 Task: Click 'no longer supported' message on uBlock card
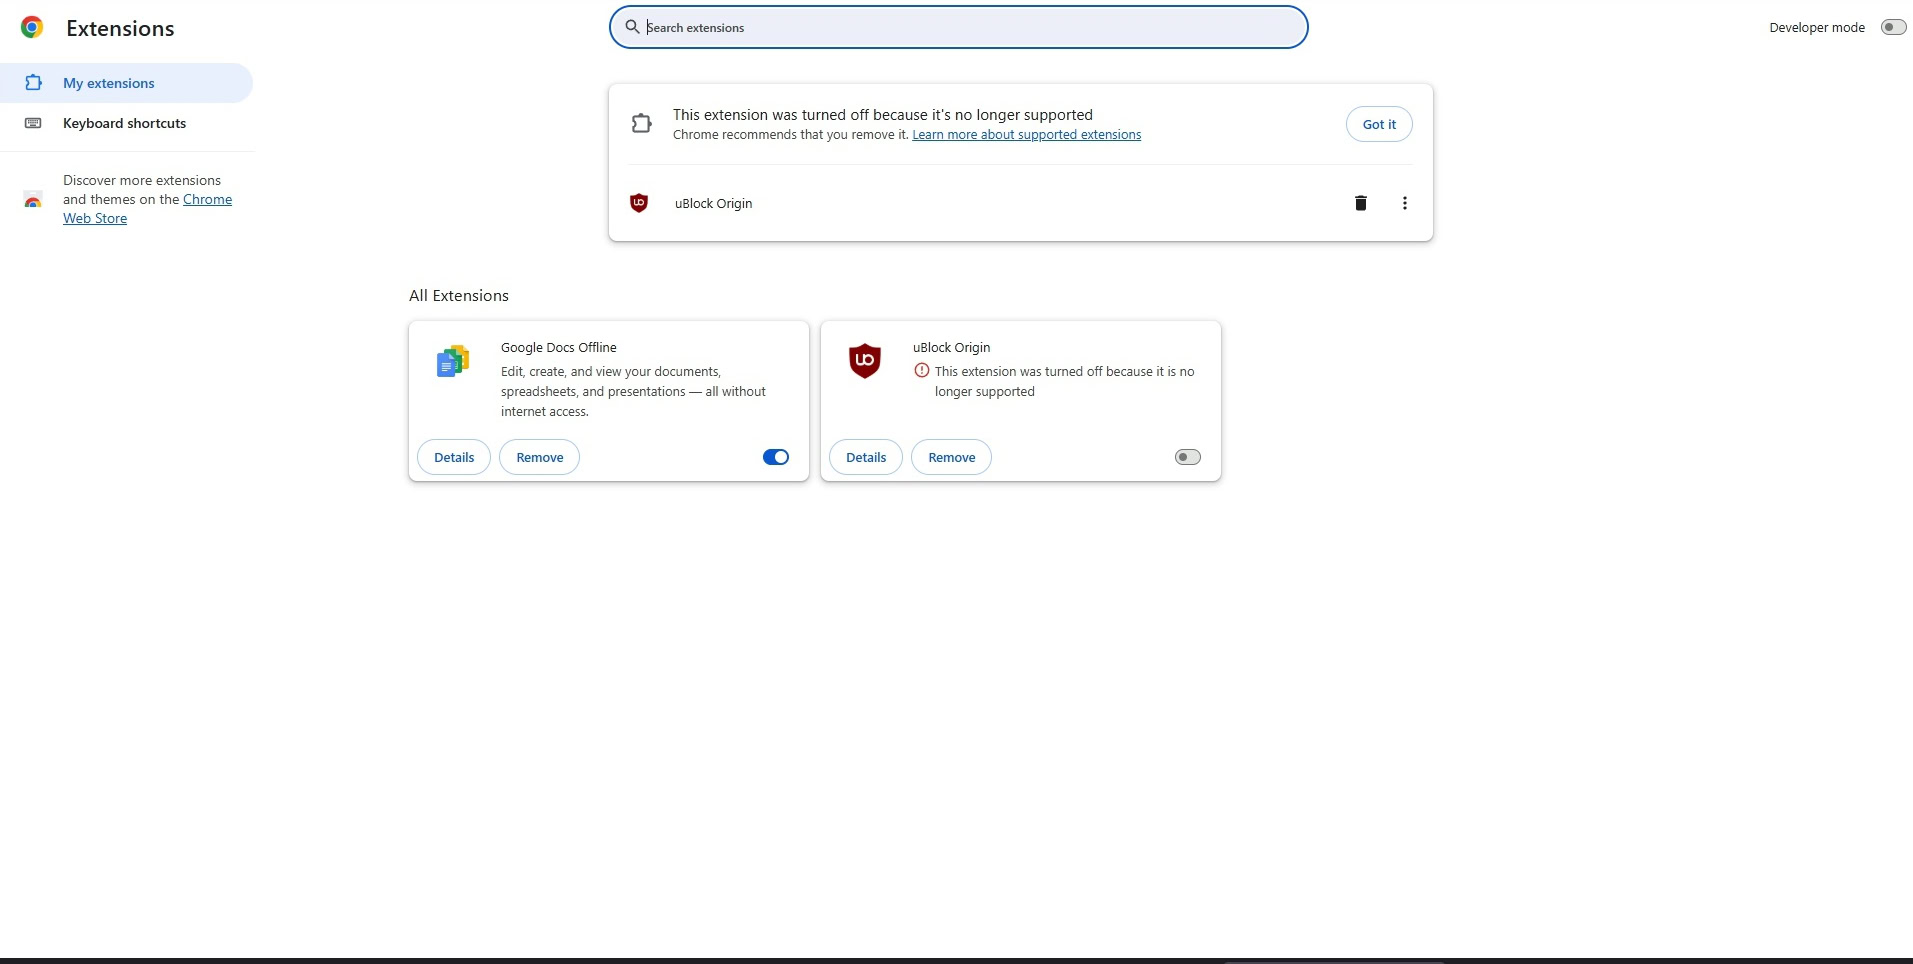click(x=1064, y=381)
